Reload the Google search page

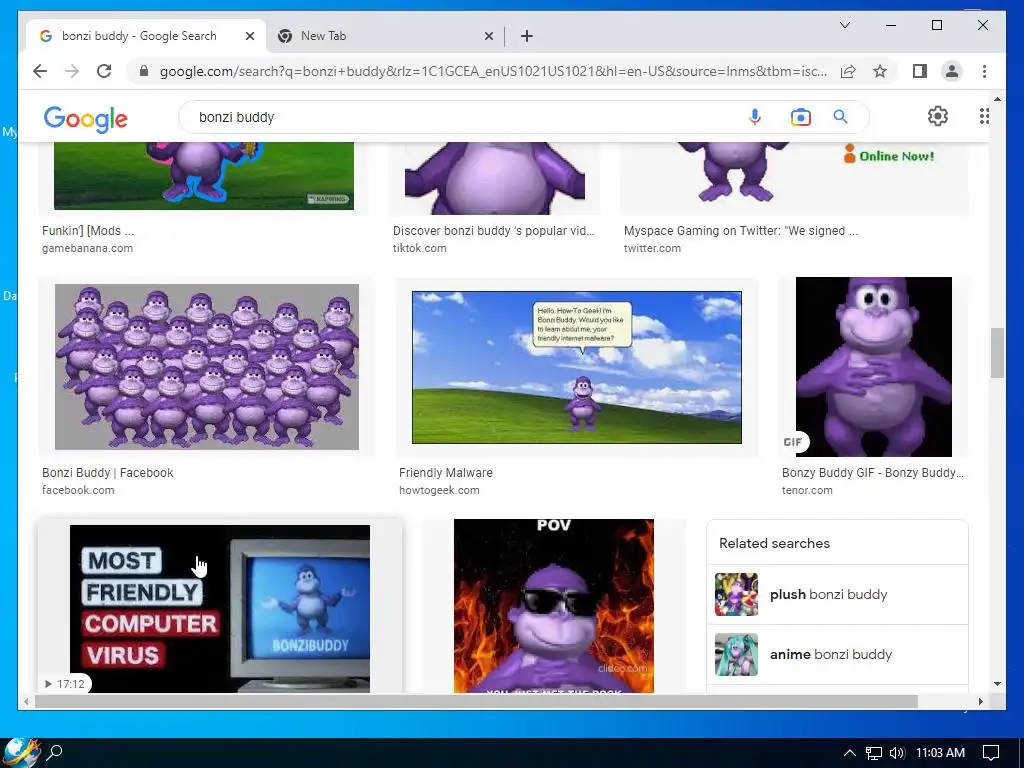104,71
